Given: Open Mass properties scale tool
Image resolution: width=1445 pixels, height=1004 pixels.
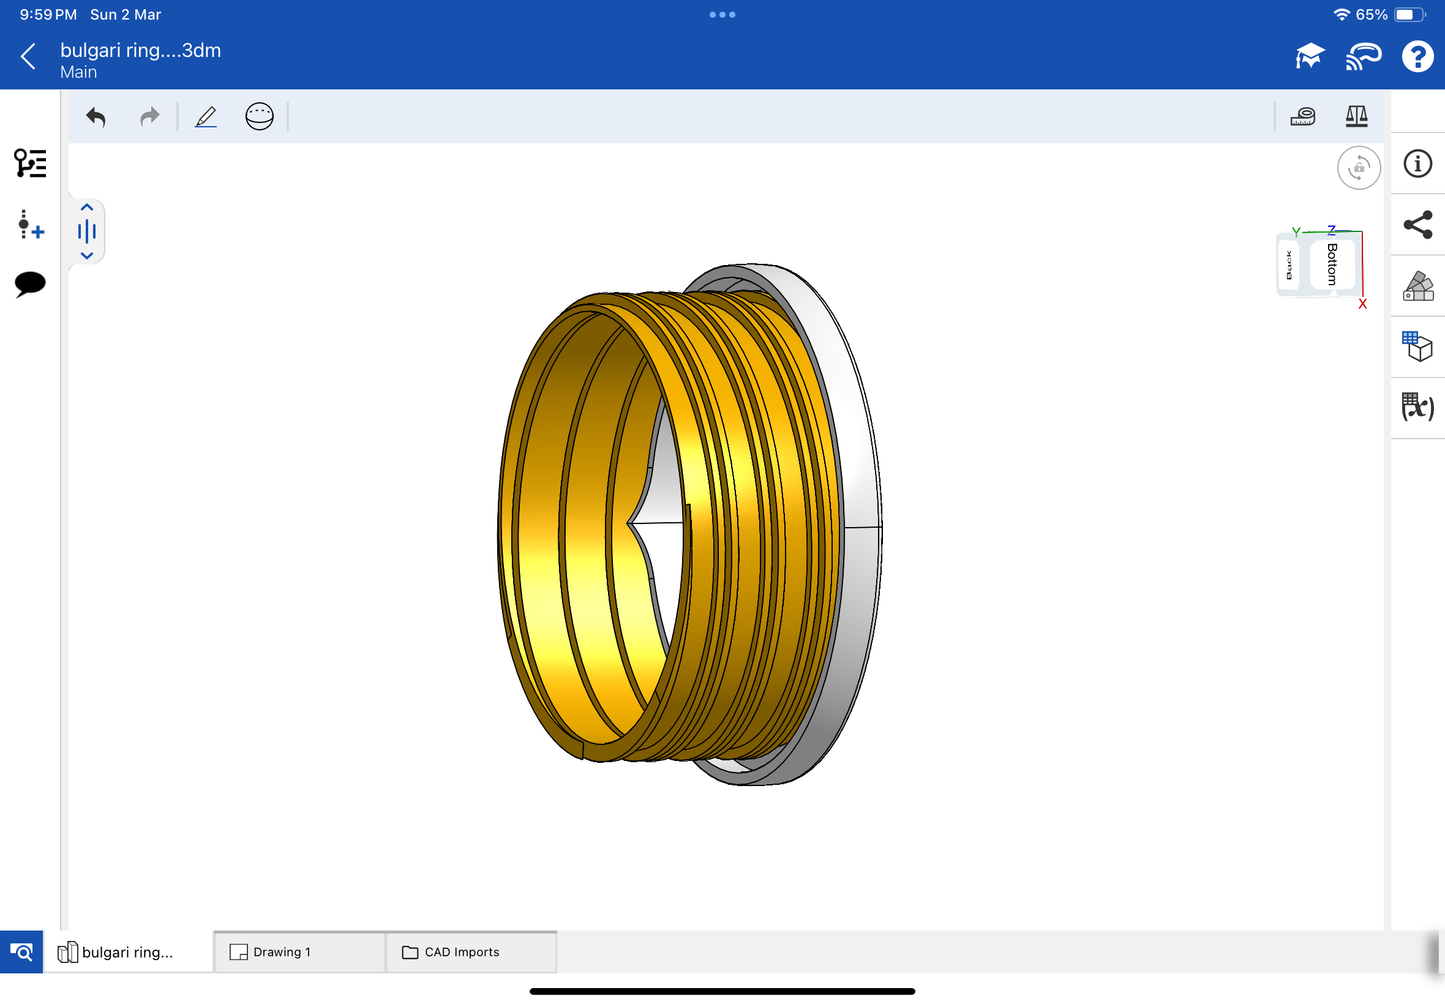Looking at the screenshot, I should [1356, 117].
